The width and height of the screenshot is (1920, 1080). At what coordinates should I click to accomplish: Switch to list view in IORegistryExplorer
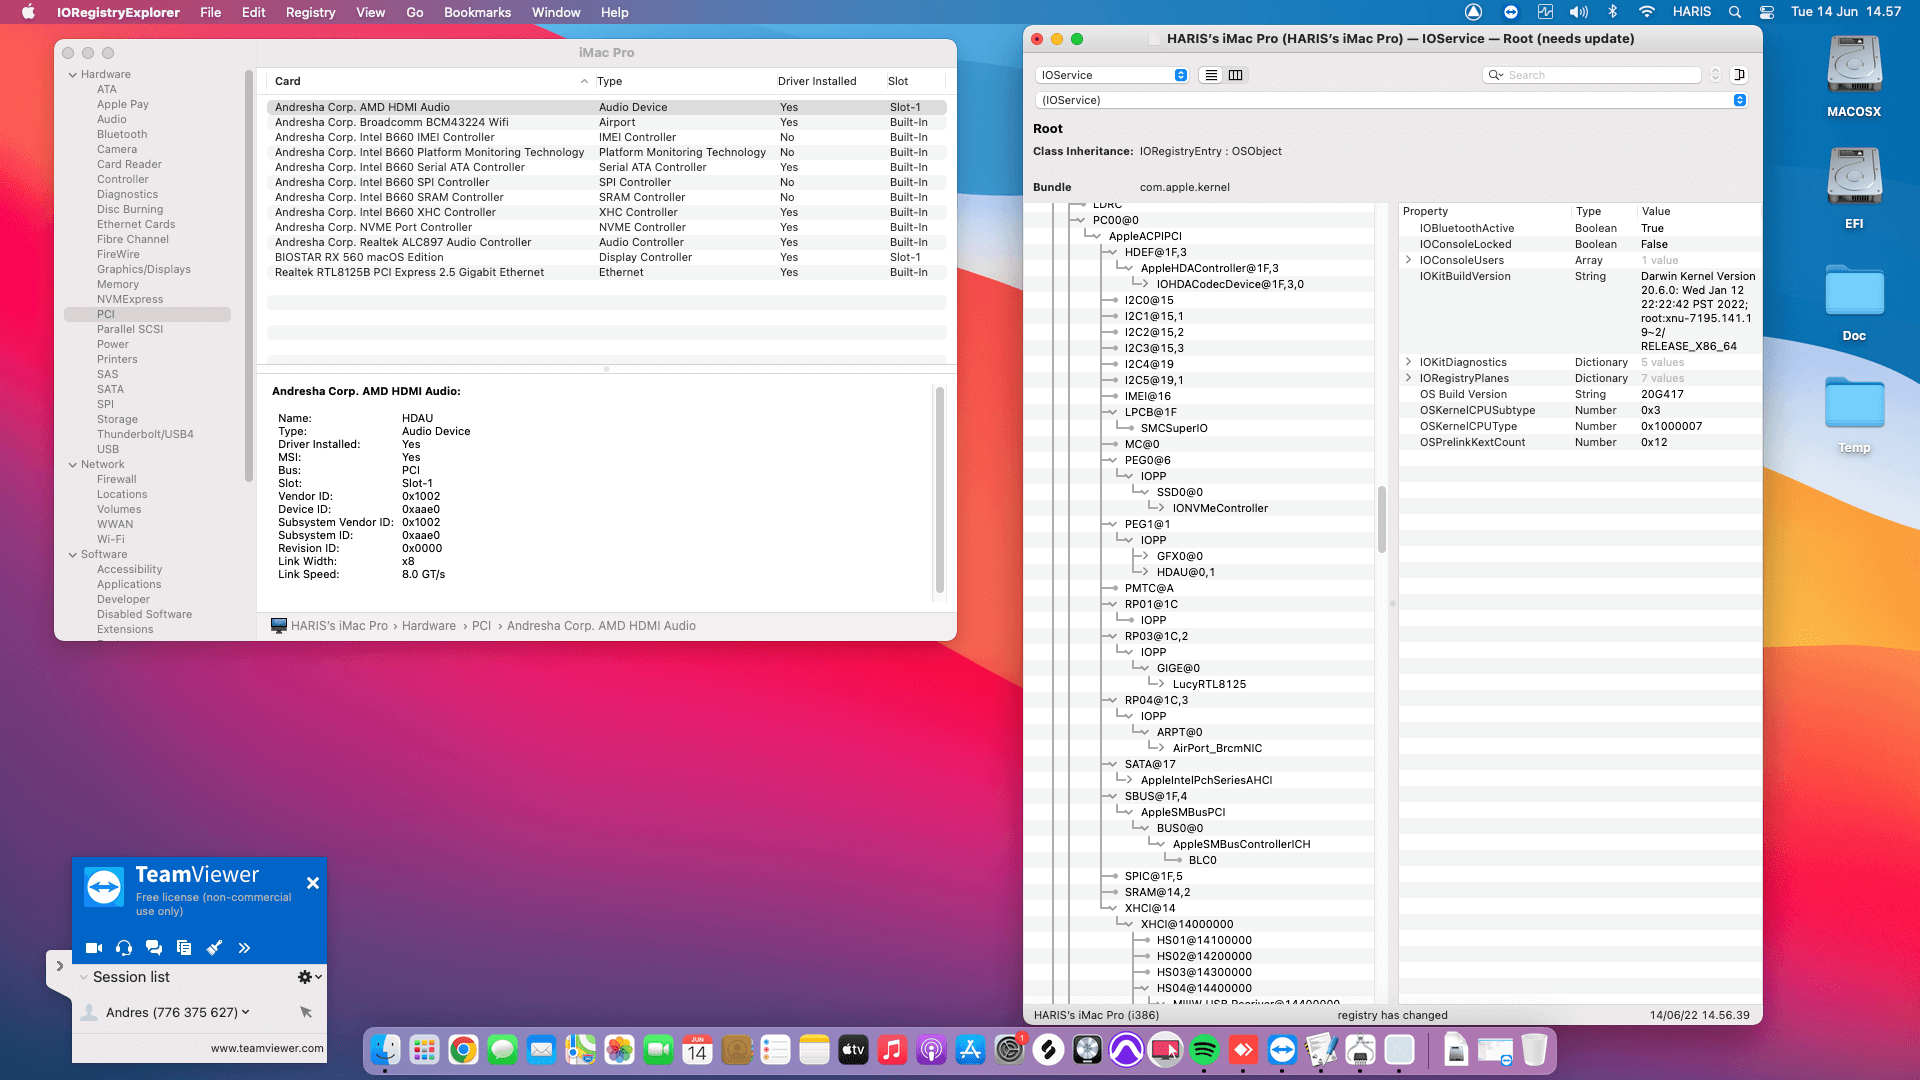[1211, 75]
